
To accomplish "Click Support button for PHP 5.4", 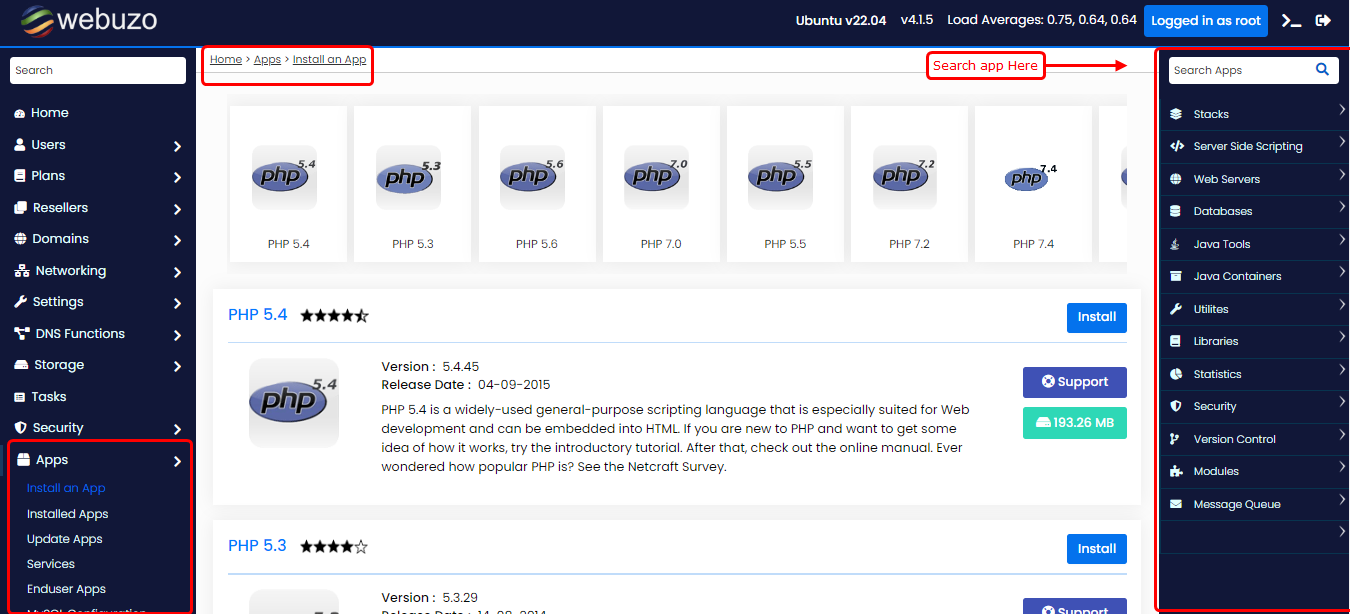I will (x=1074, y=382).
